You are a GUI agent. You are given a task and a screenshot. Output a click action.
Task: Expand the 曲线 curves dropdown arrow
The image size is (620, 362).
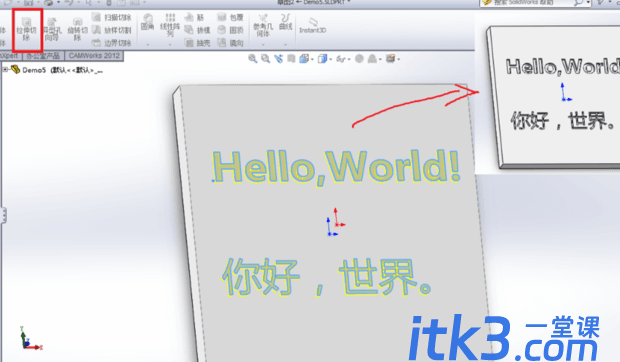[285, 45]
